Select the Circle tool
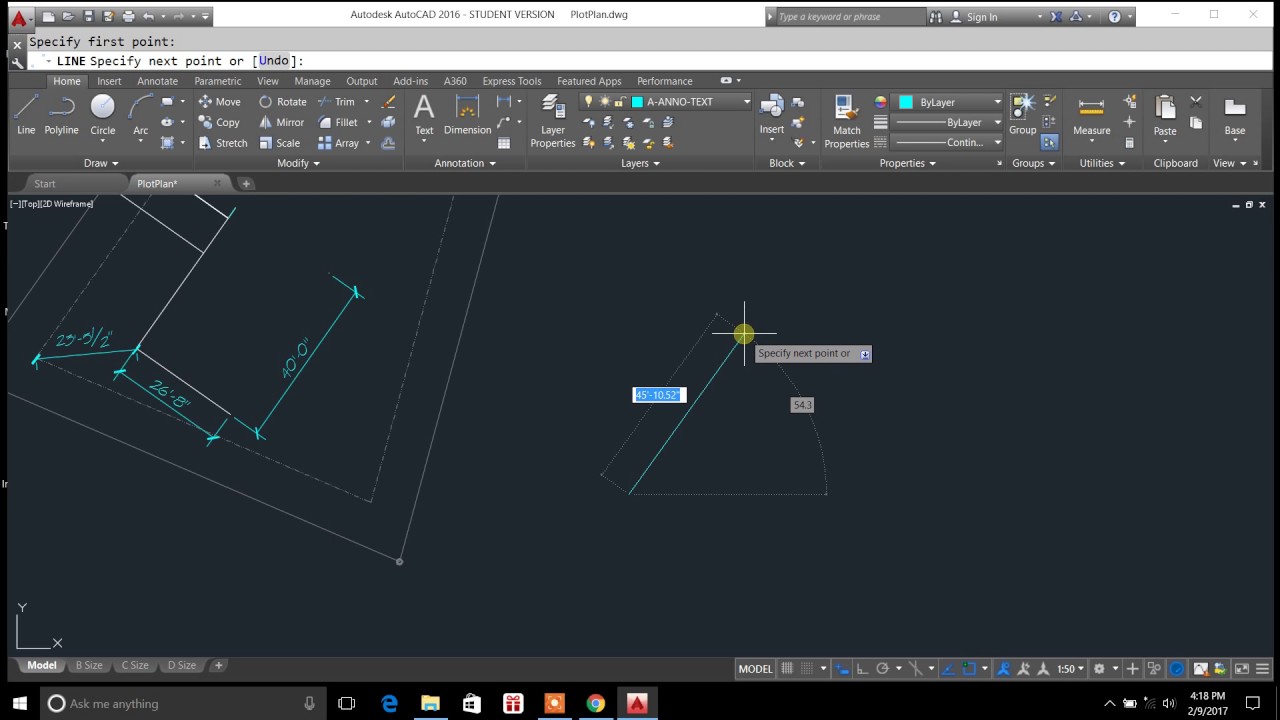Image resolution: width=1280 pixels, height=720 pixels. (103, 115)
